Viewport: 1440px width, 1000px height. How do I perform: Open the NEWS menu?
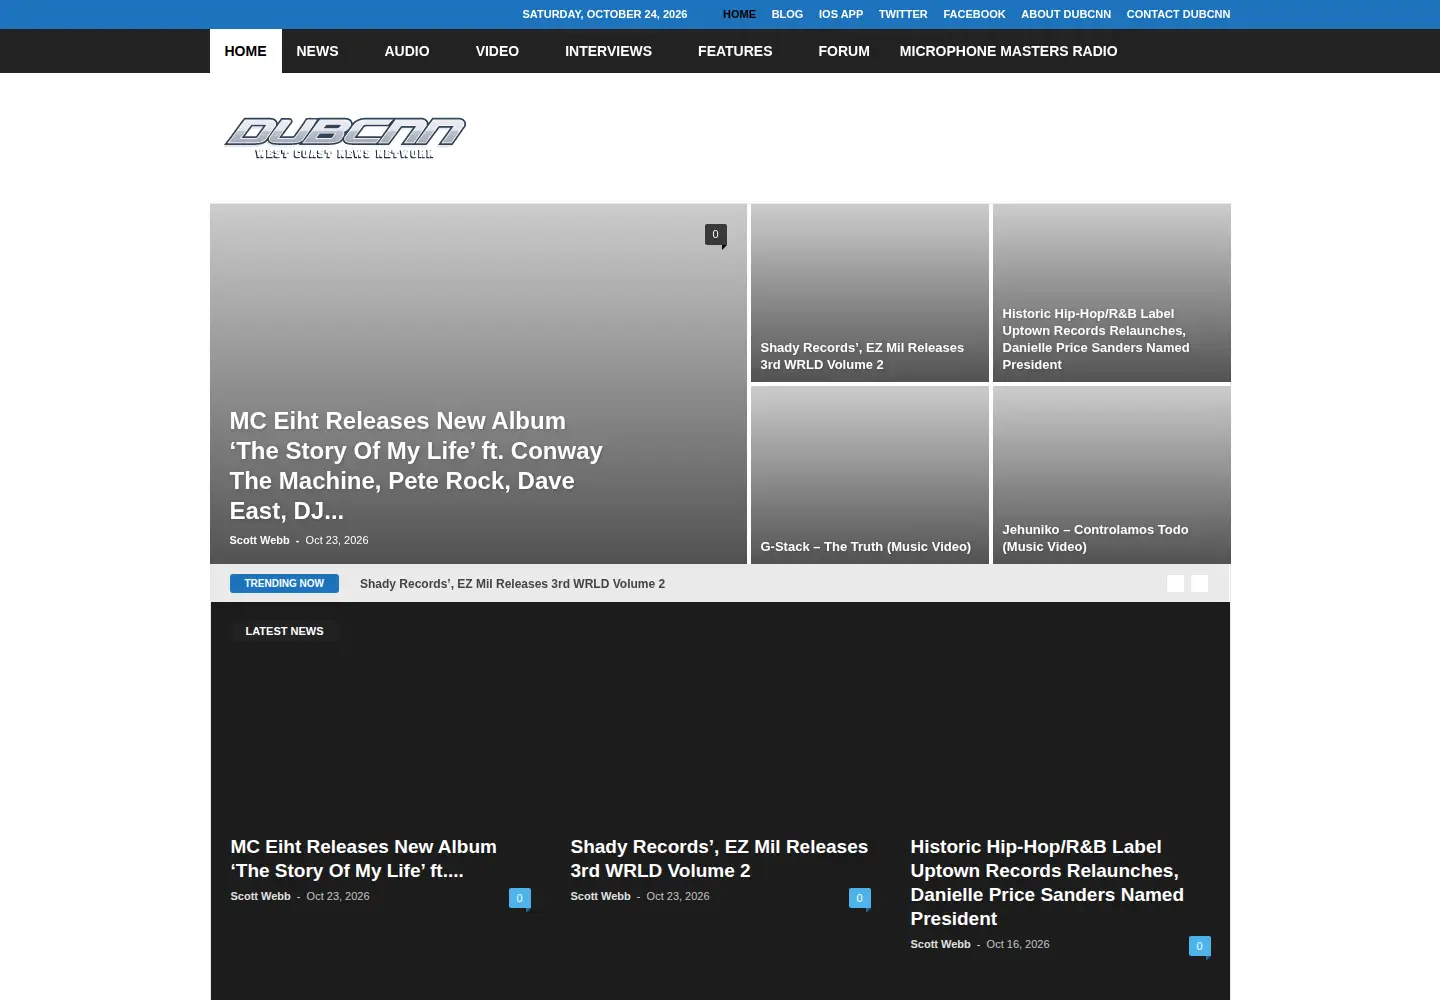click(317, 51)
